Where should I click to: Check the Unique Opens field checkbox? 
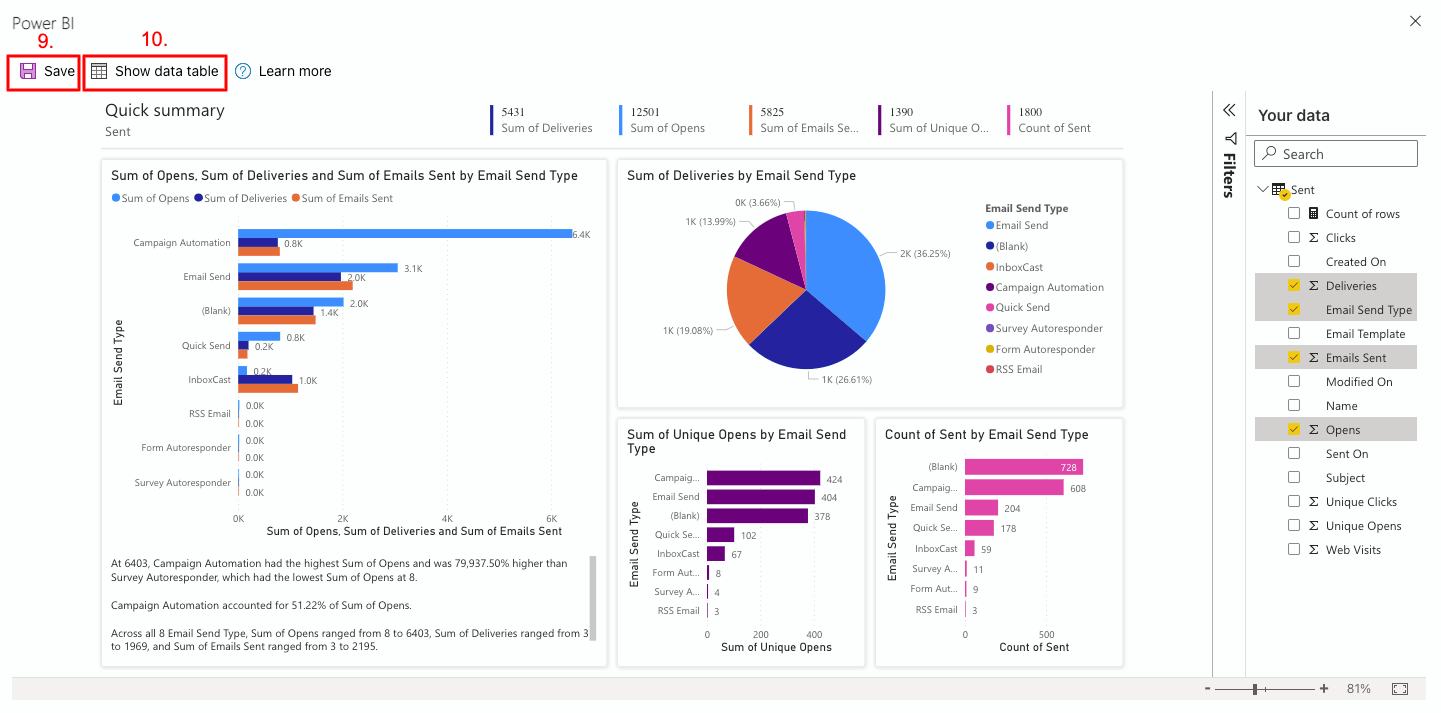(1294, 526)
